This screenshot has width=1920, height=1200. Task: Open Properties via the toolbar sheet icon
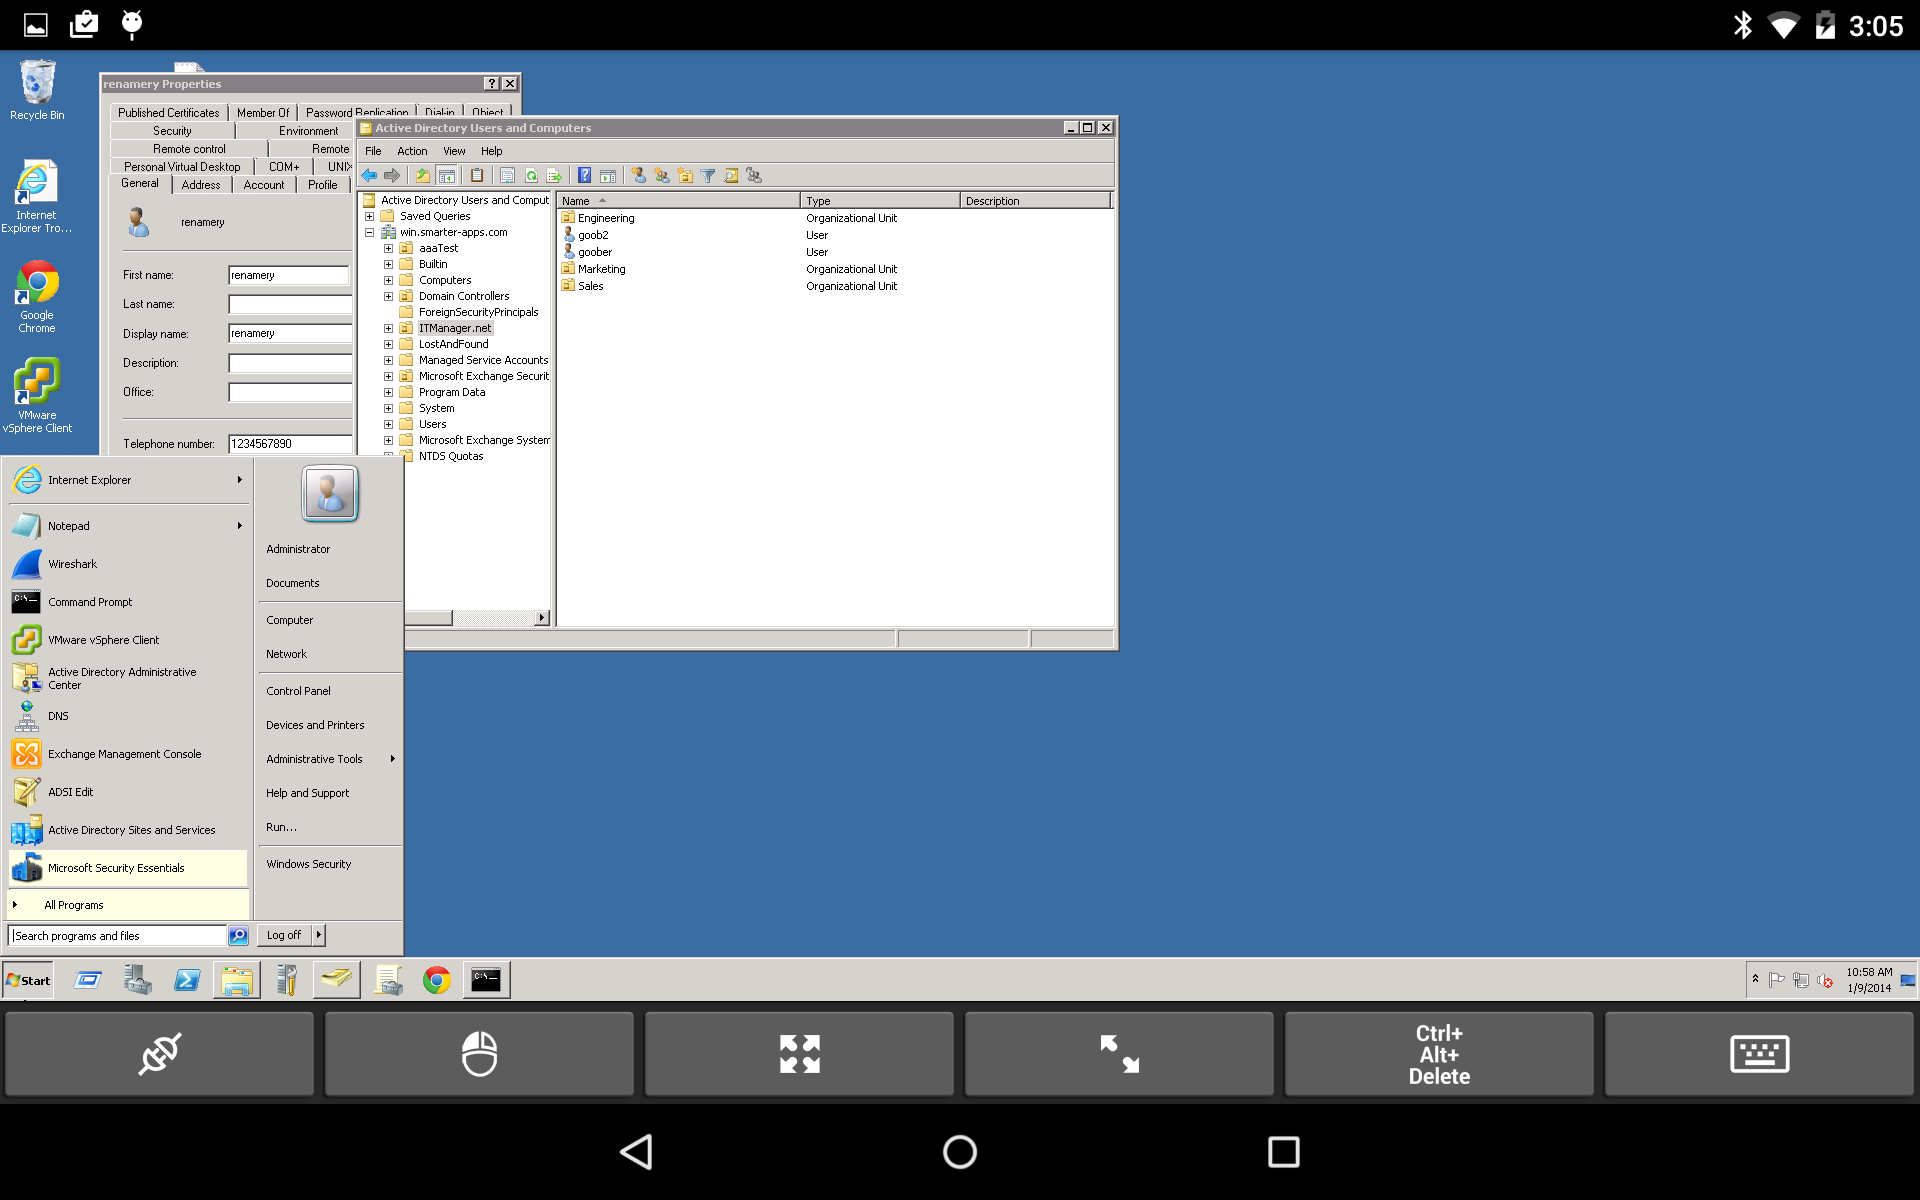pos(507,176)
